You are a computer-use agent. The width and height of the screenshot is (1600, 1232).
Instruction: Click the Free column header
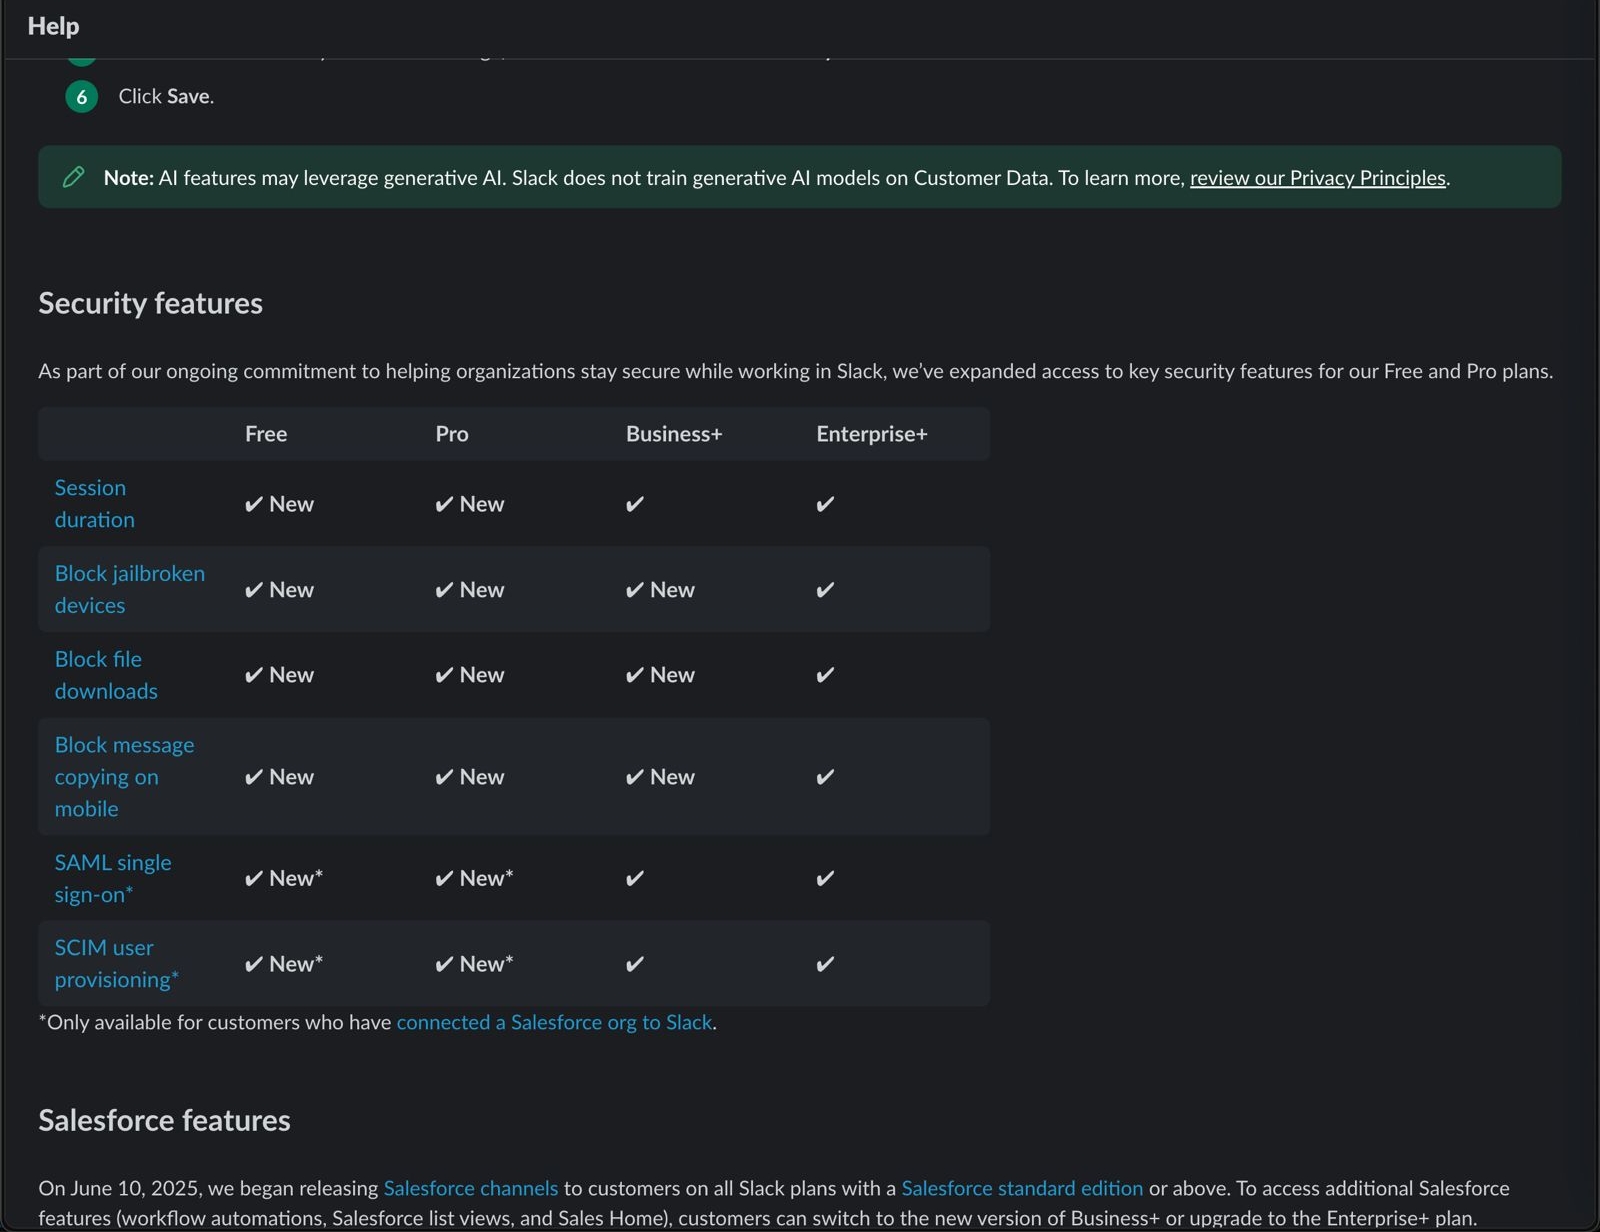click(x=266, y=434)
